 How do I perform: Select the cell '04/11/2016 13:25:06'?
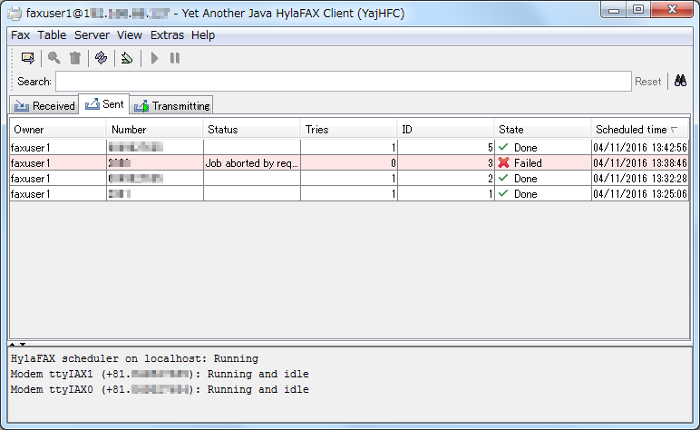pyautogui.click(x=640, y=194)
